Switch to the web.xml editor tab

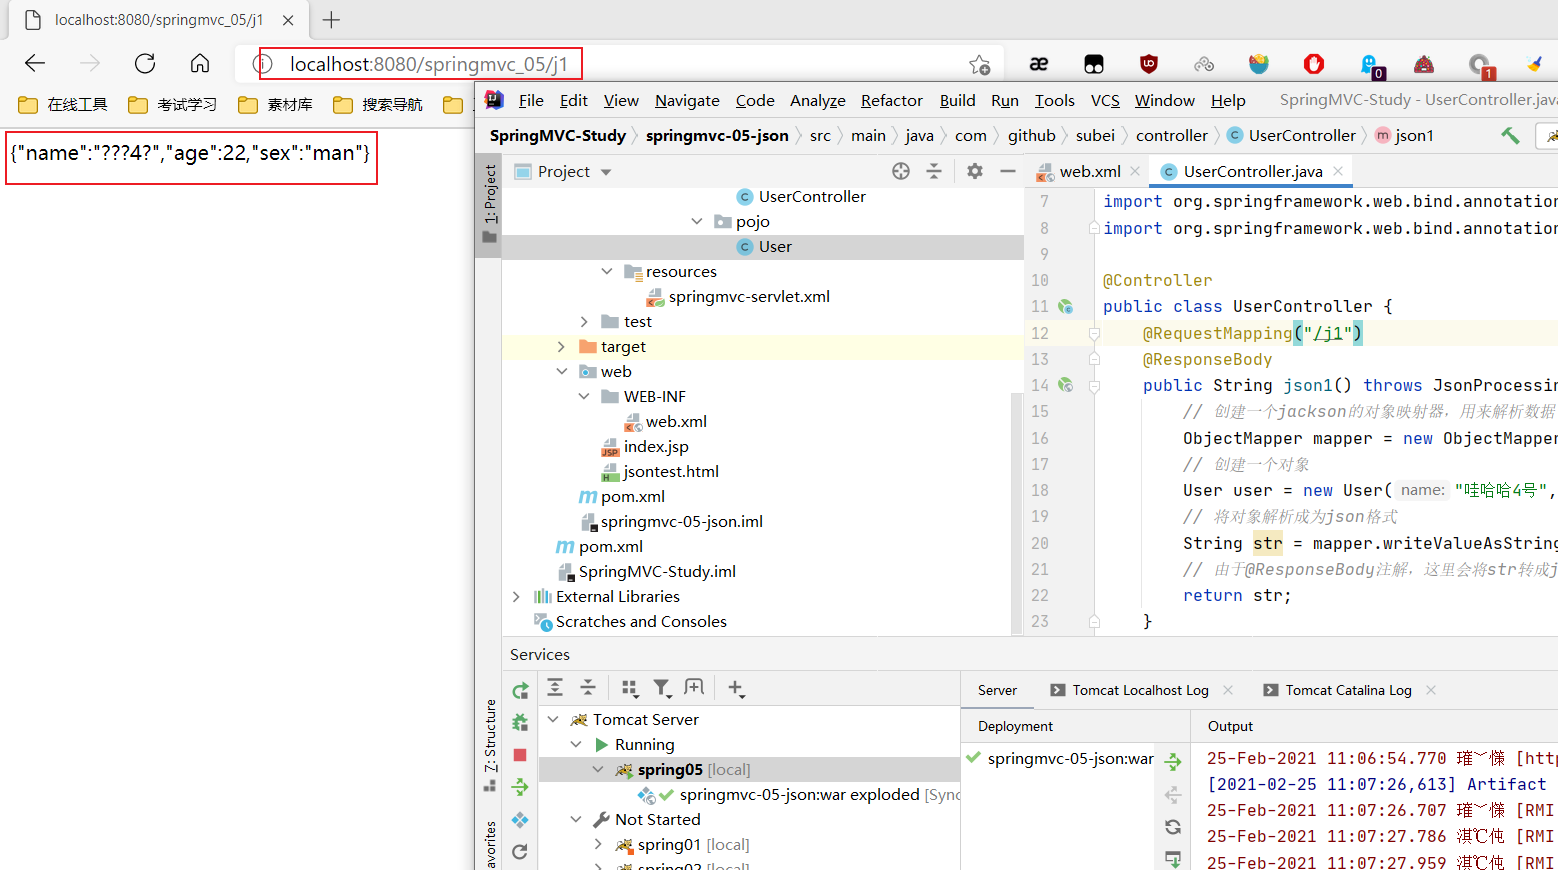tap(1089, 171)
